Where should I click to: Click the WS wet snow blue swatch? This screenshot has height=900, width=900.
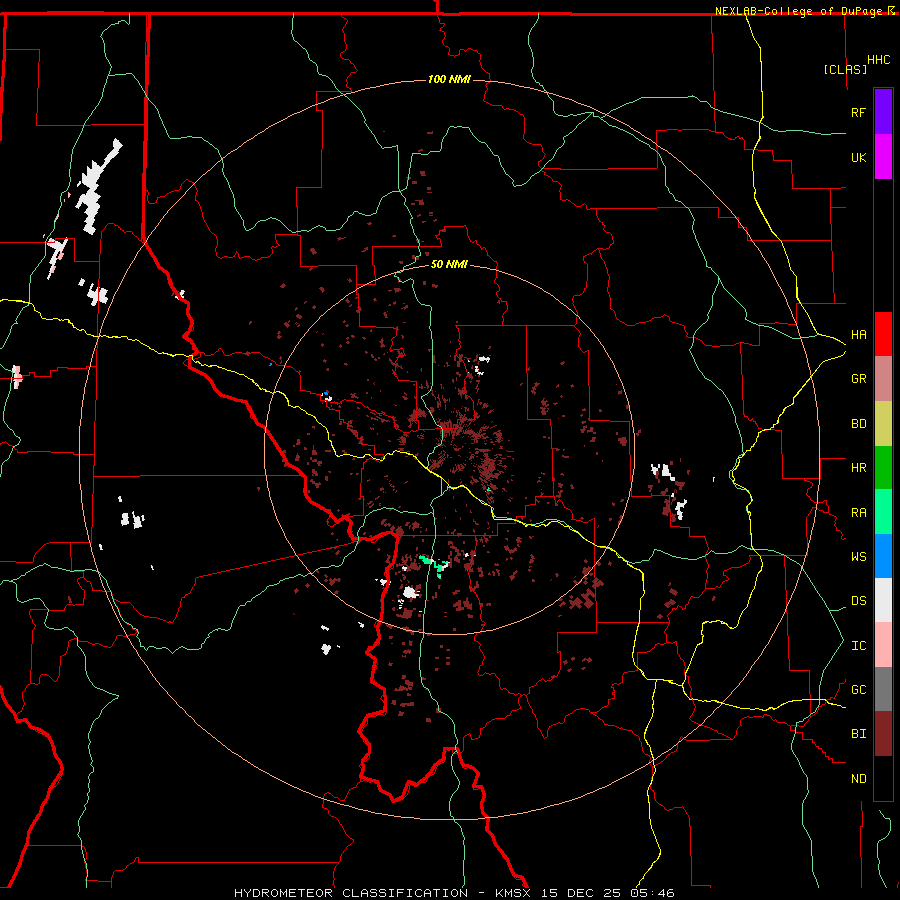point(883,556)
